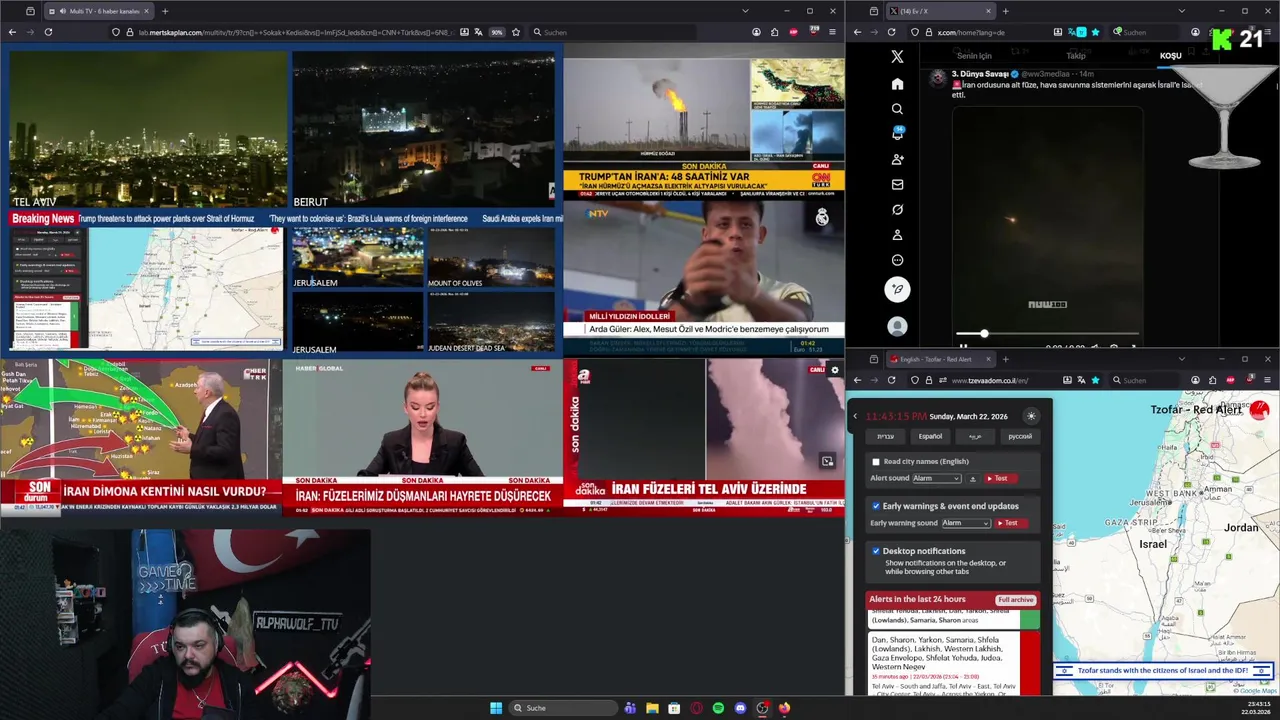Open the Grok icon in X sidebar
1280x720 pixels.
coord(897,210)
